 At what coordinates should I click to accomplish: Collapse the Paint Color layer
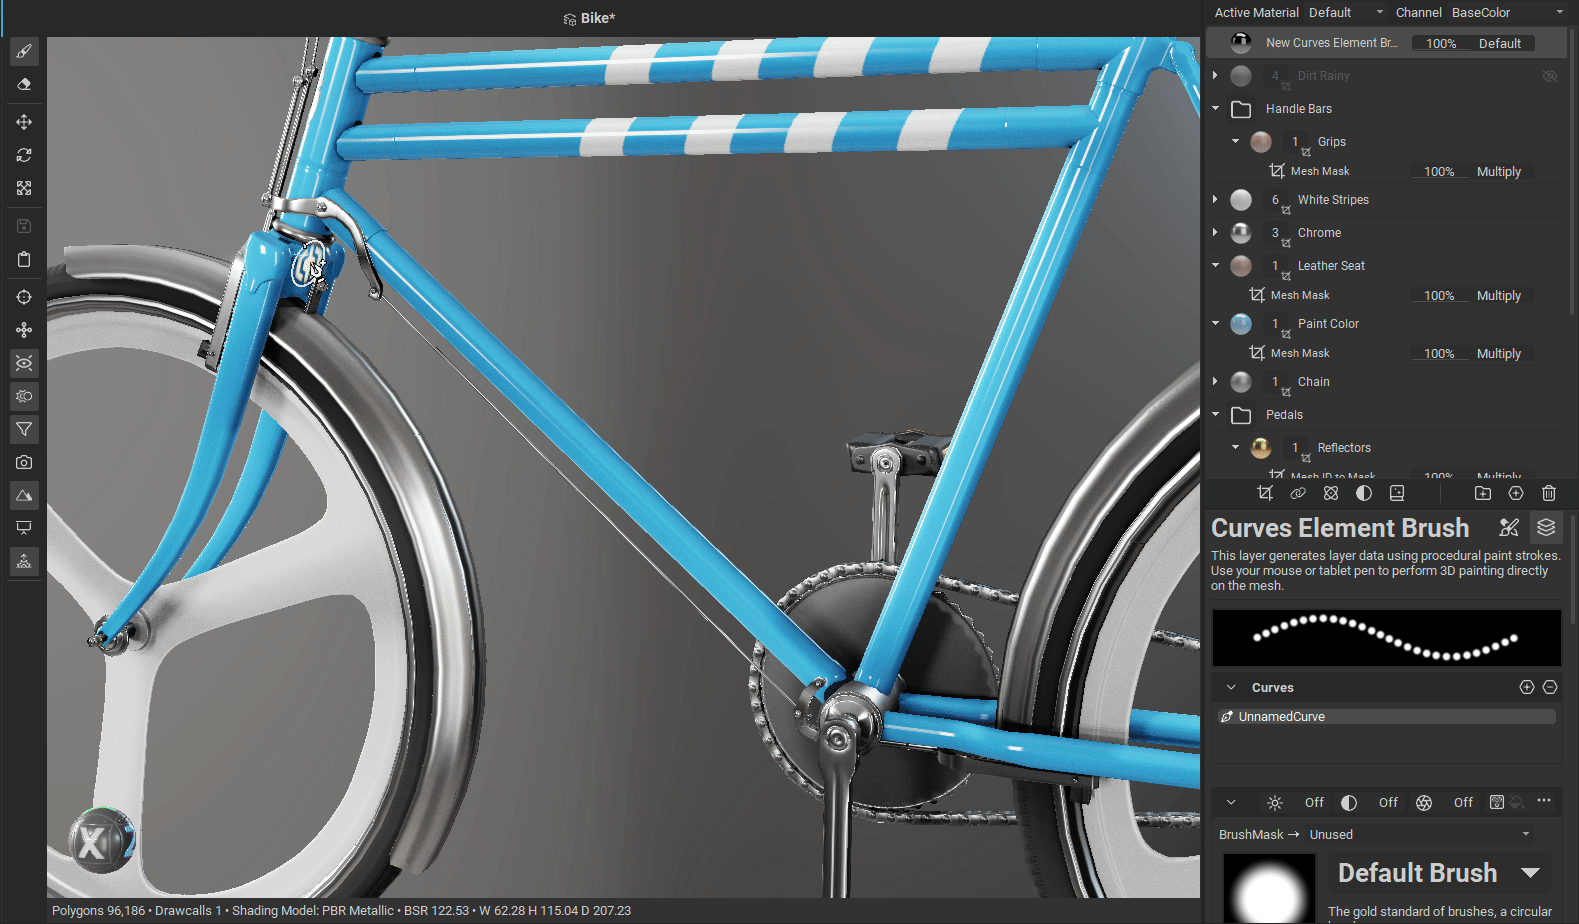coord(1215,324)
